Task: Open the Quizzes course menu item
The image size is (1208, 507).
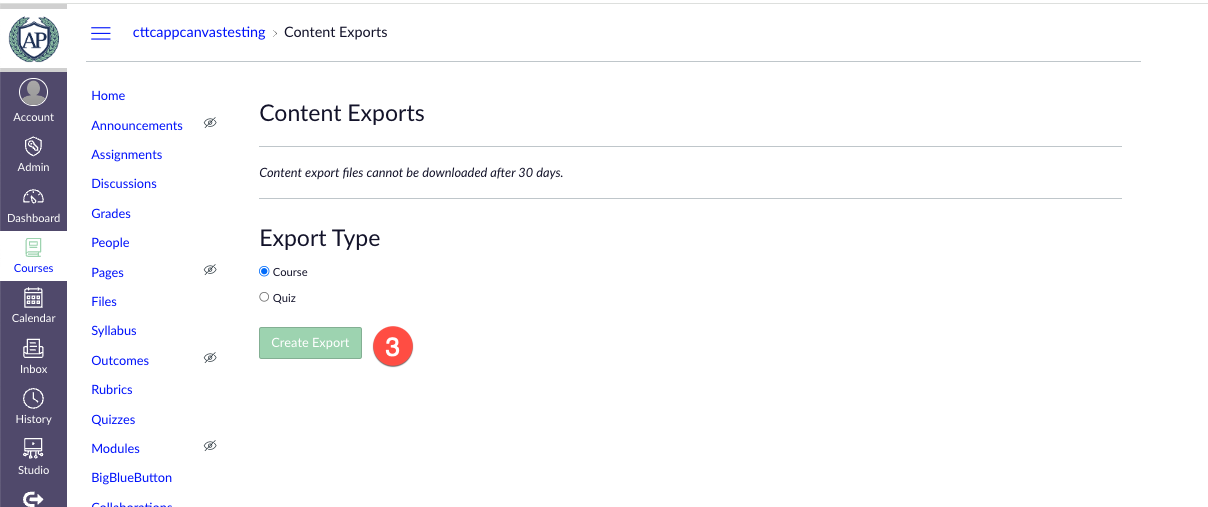Action: (113, 420)
